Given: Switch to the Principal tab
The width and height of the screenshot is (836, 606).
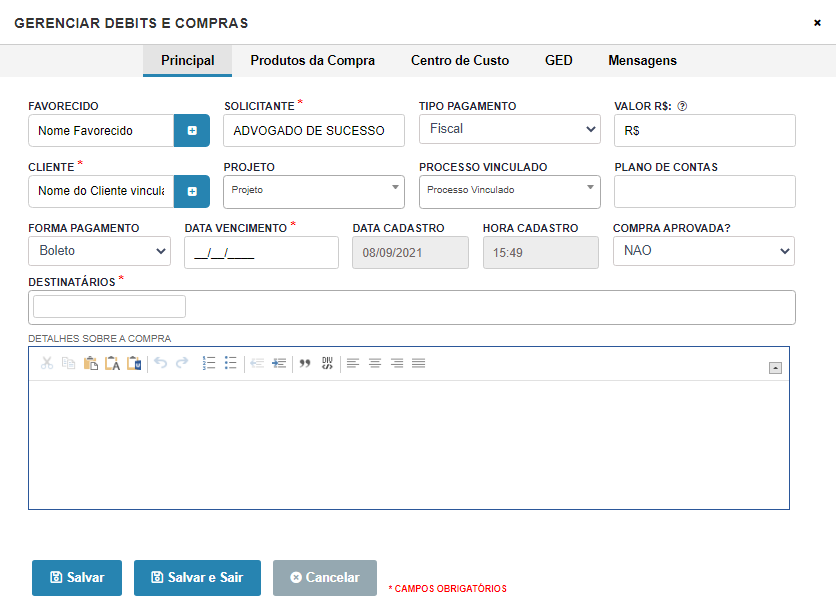Looking at the screenshot, I should [188, 61].
